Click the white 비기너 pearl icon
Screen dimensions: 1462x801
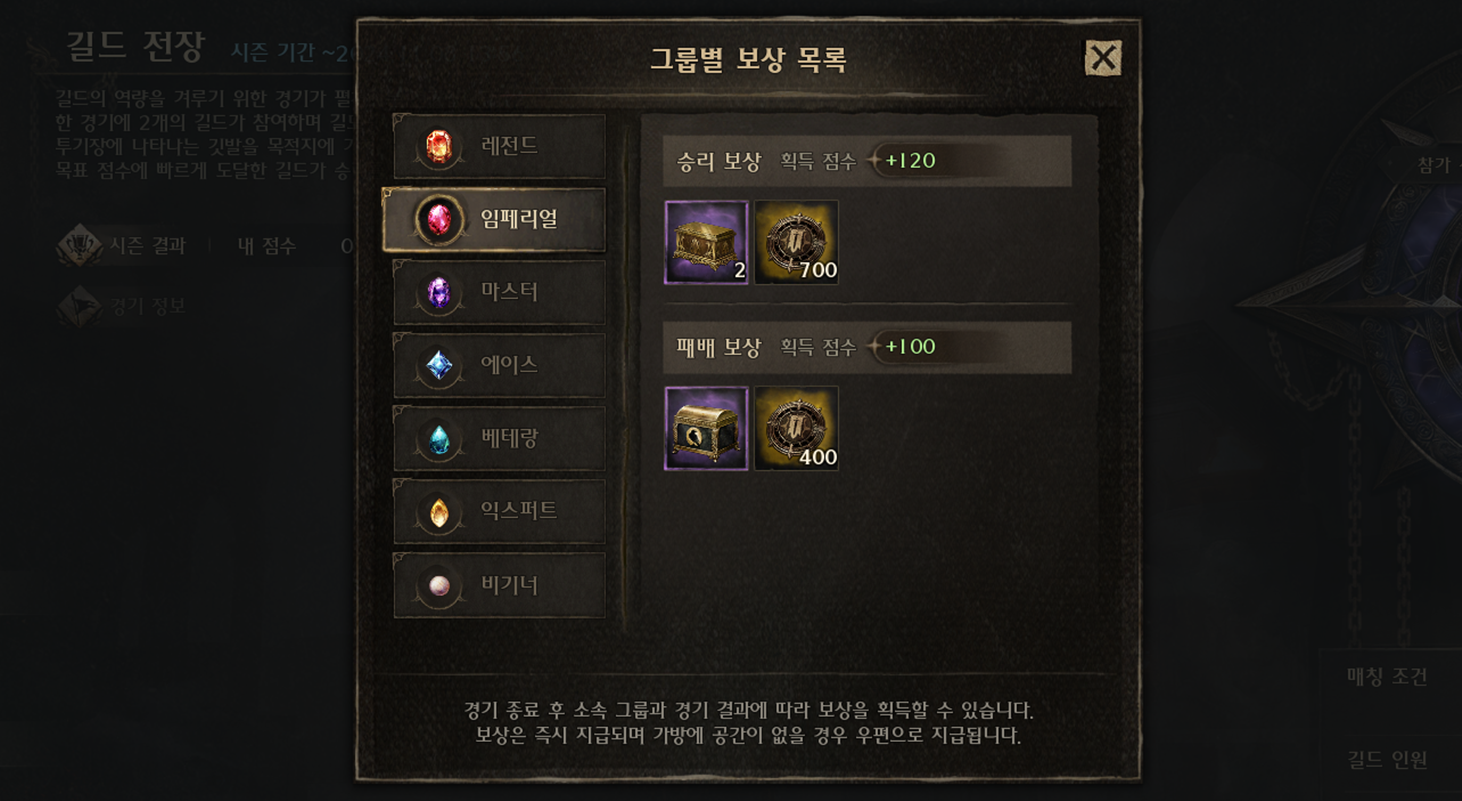(439, 586)
